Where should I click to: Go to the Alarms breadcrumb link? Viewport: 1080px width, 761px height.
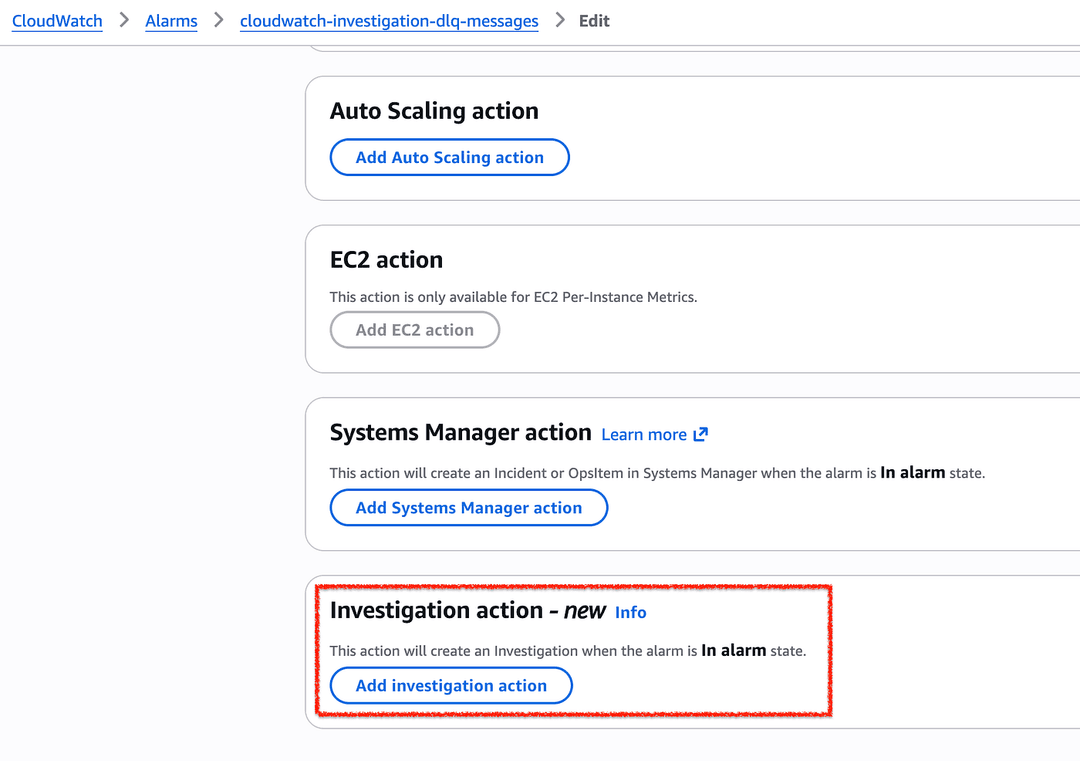tap(171, 21)
